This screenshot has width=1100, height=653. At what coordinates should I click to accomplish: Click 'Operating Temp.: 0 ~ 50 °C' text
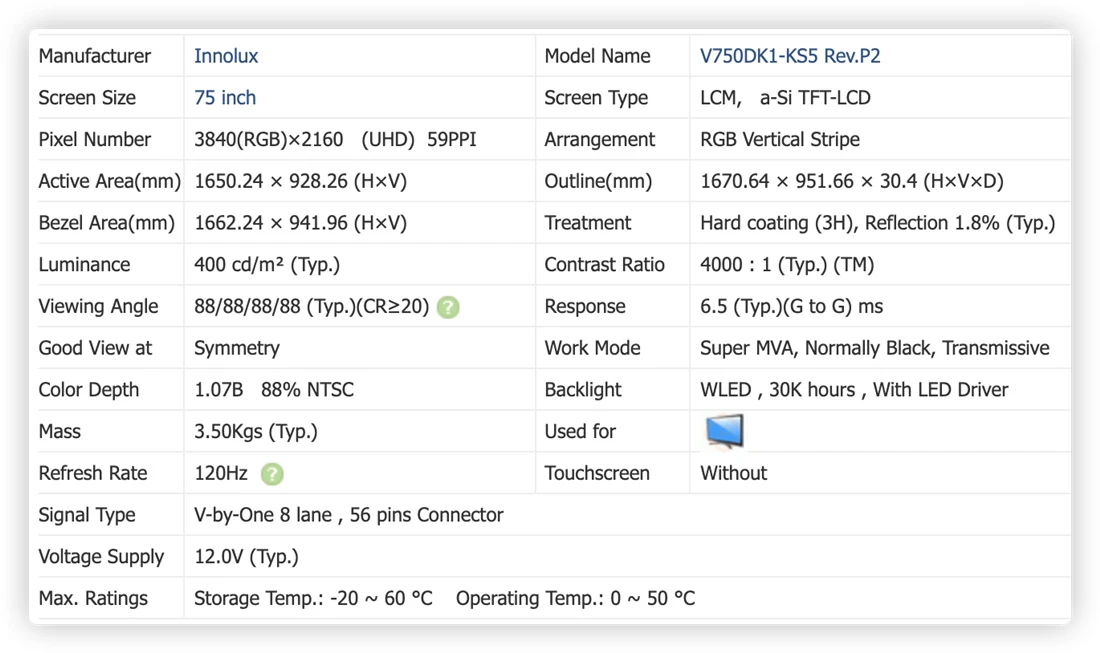575,598
